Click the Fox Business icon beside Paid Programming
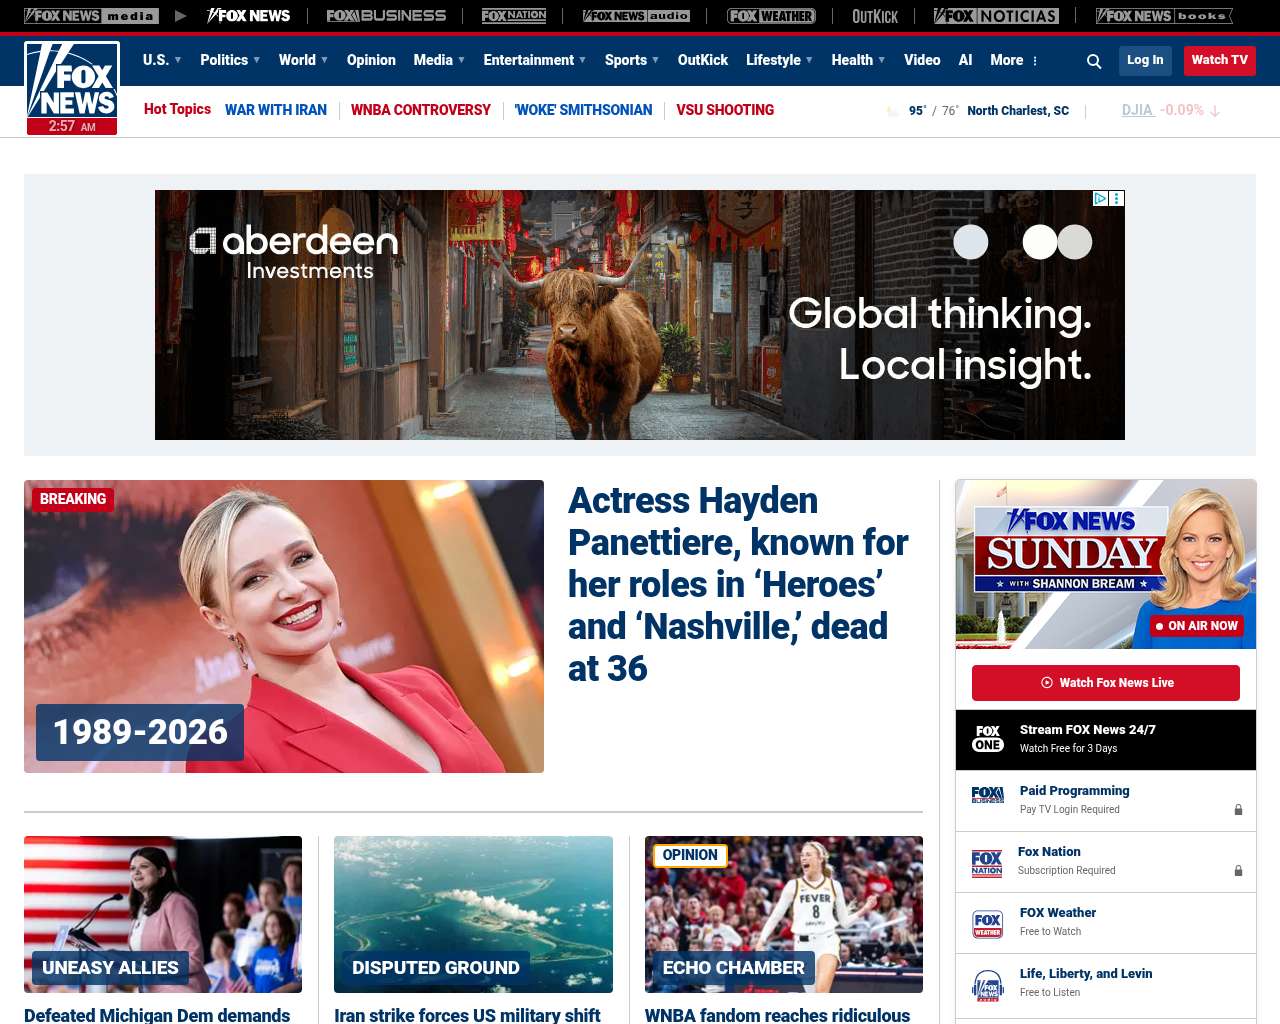The image size is (1280, 1024). tap(988, 796)
